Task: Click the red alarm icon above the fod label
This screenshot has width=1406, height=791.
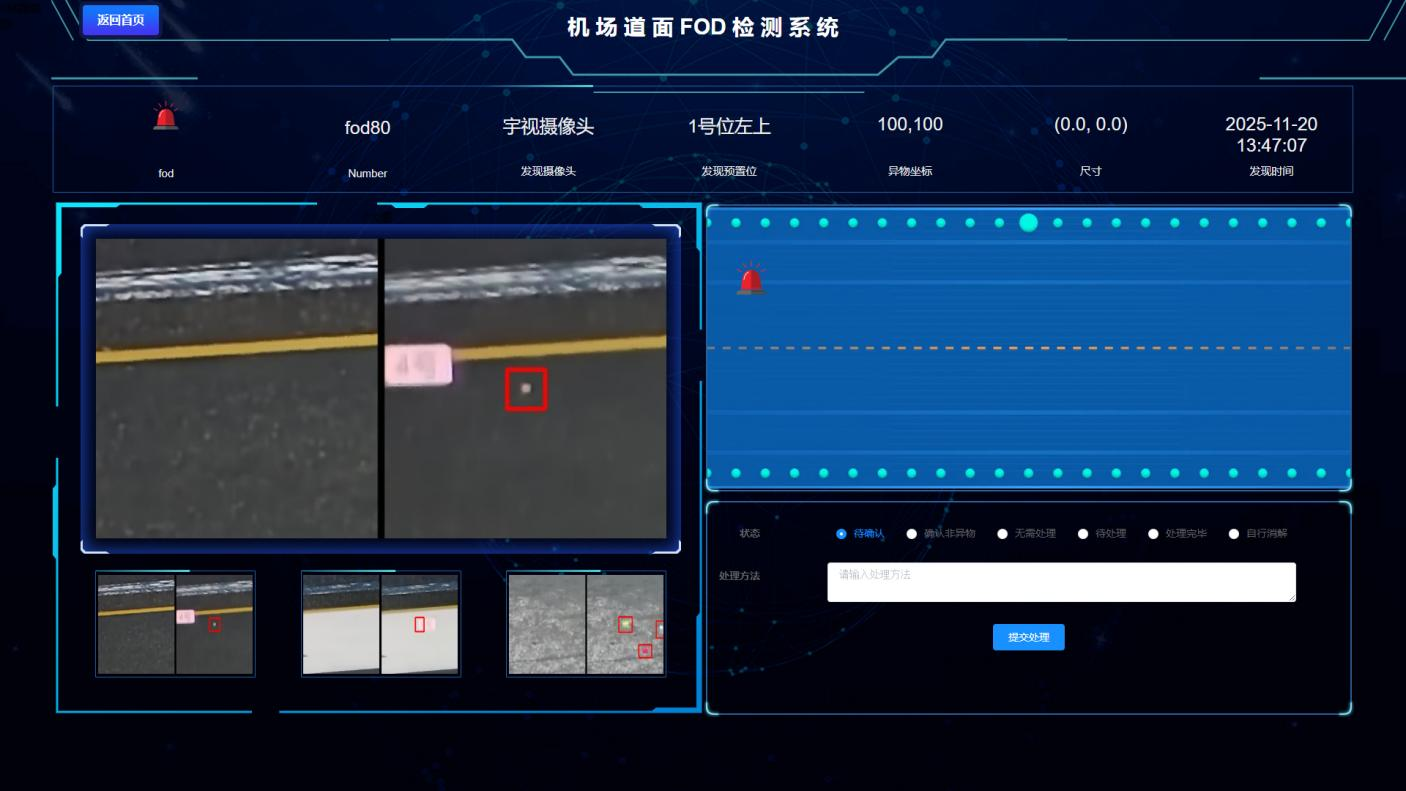Action: (x=166, y=117)
